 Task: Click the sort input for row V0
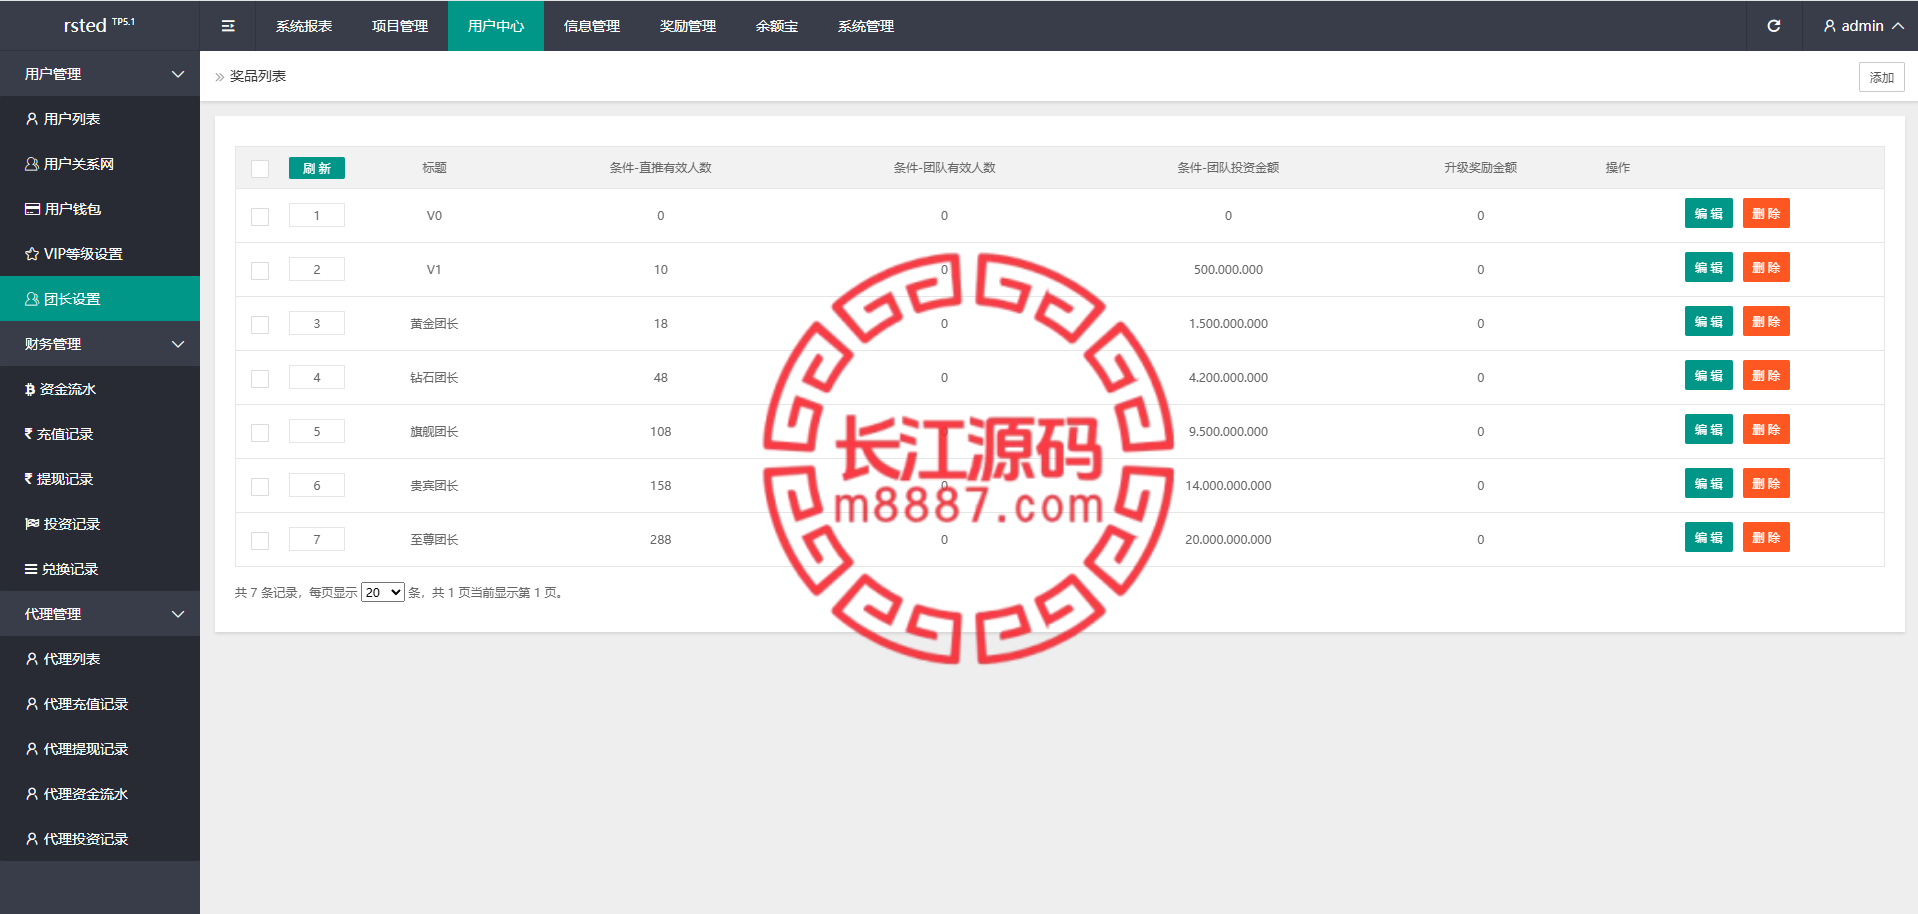coord(317,215)
